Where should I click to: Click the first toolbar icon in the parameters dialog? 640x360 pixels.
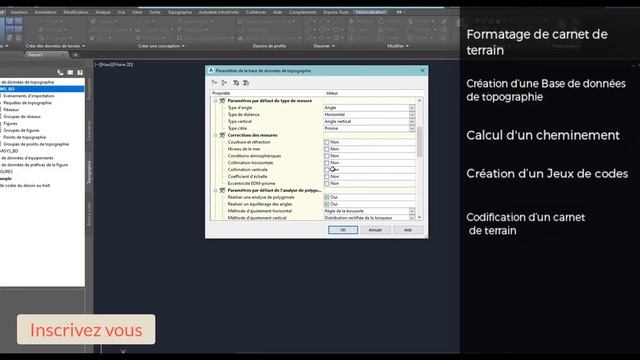tap(214, 83)
